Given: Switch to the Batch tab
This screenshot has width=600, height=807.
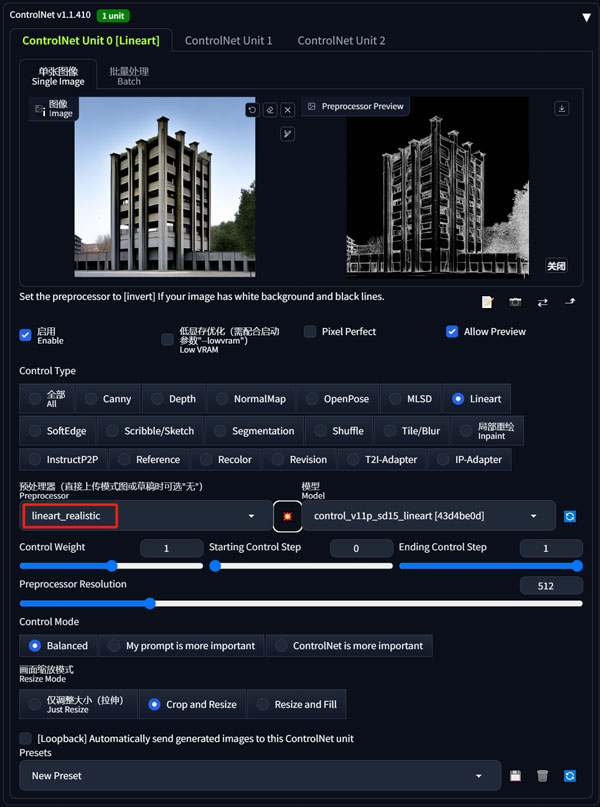Looking at the screenshot, I should [x=129, y=76].
